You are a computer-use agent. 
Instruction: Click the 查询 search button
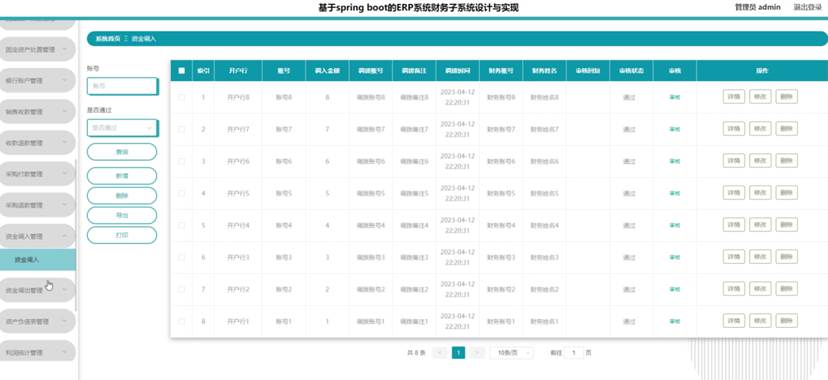click(x=122, y=152)
